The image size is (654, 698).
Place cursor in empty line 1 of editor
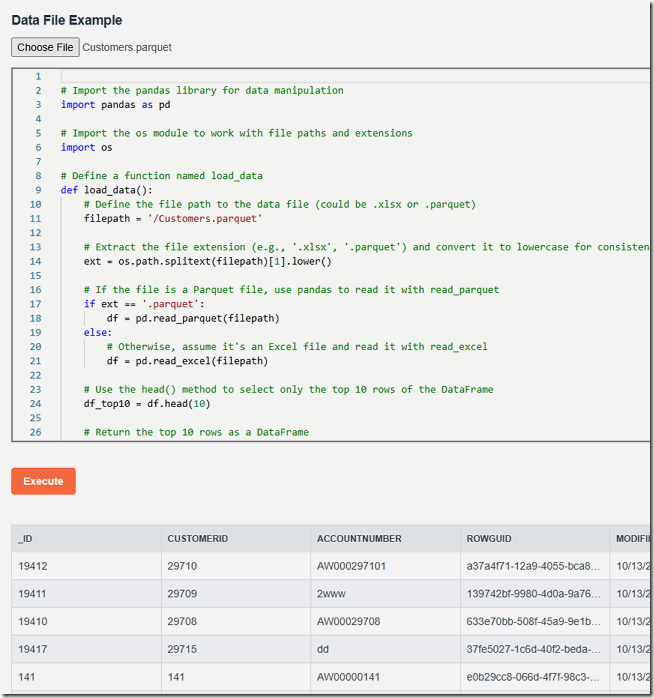[x=355, y=76]
